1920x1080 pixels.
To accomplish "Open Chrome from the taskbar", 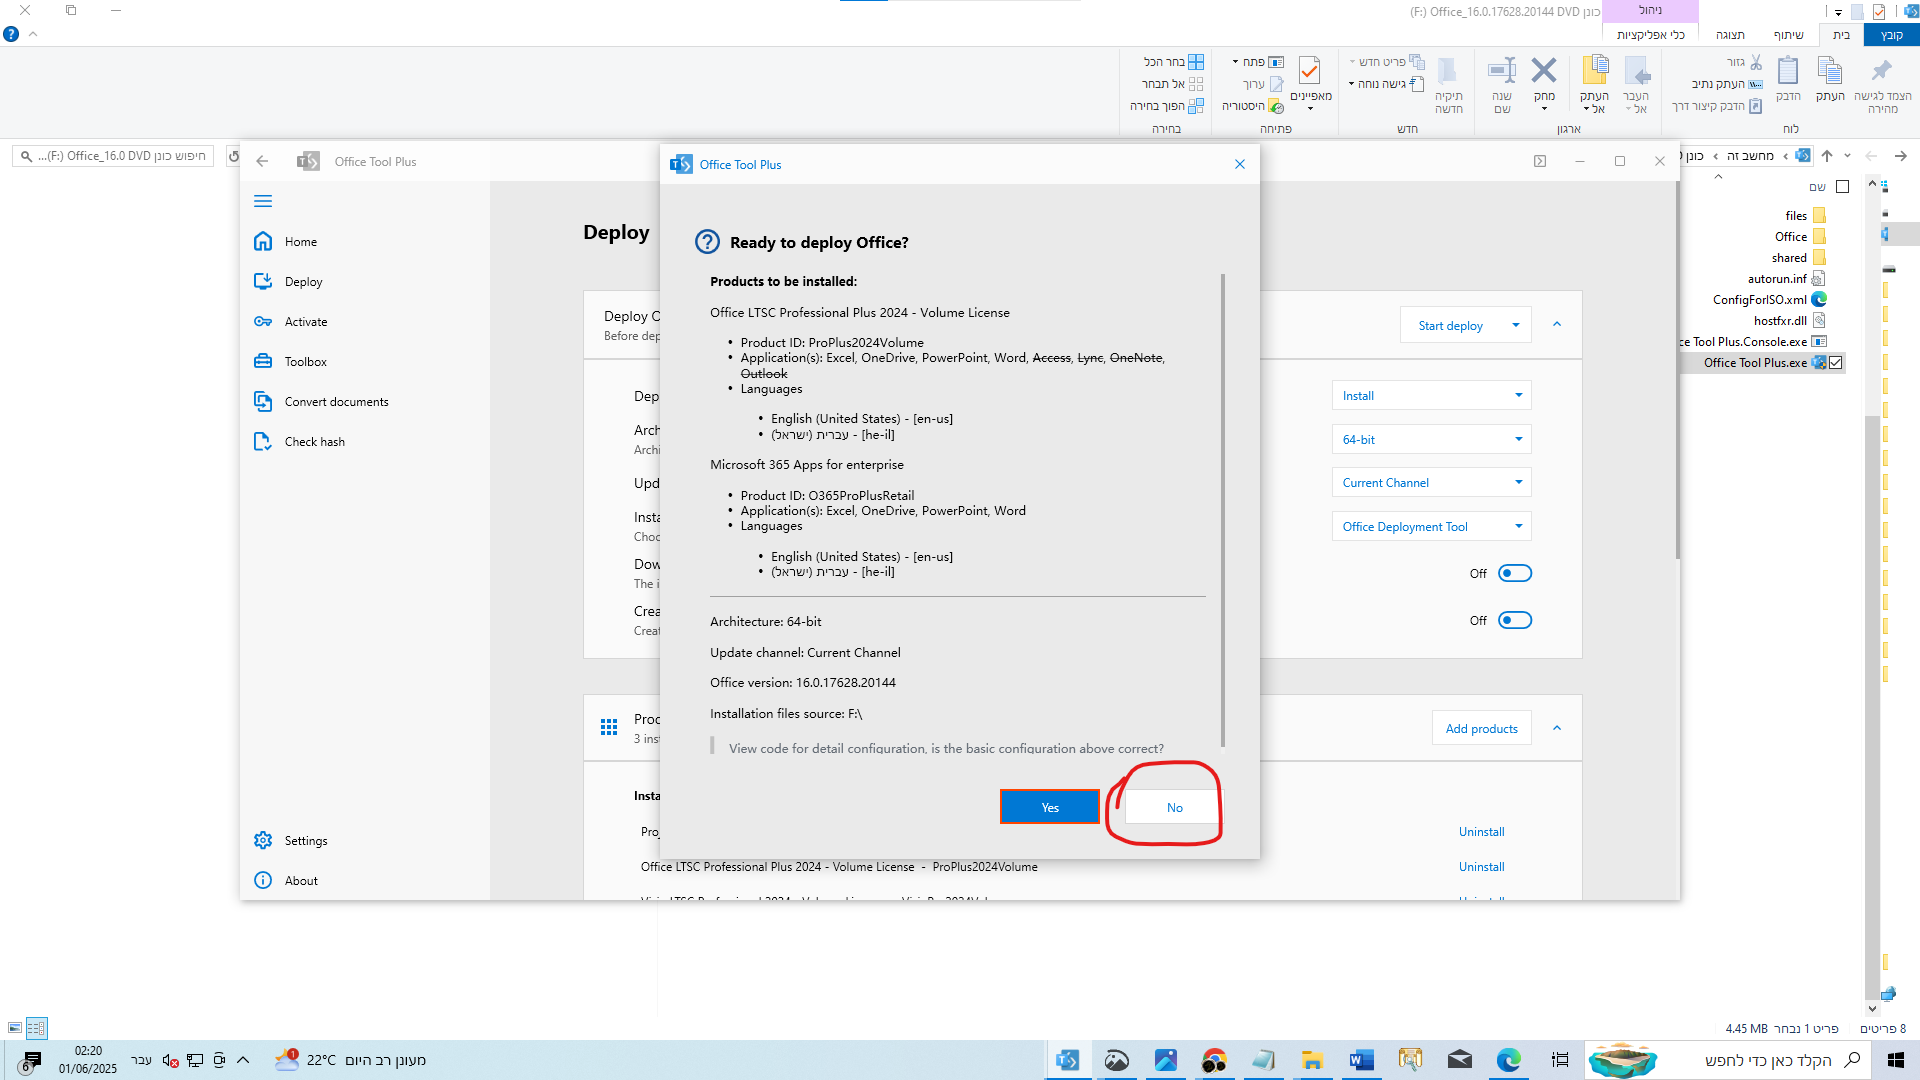I will (x=1214, y=1060).
